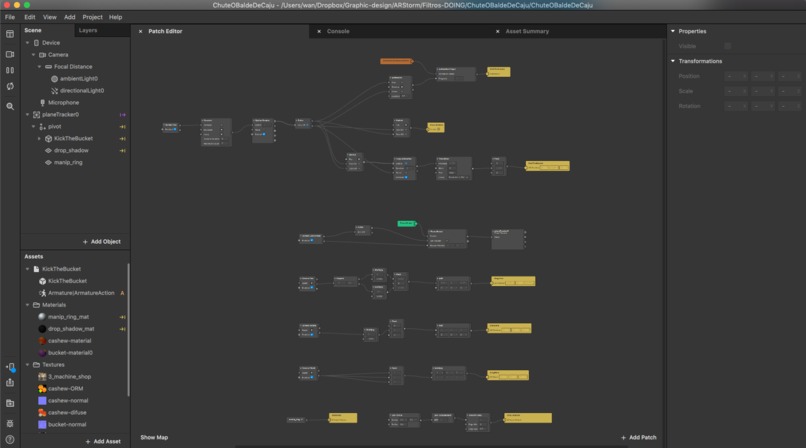Select the Microphone object in Scene

[63, 103]
